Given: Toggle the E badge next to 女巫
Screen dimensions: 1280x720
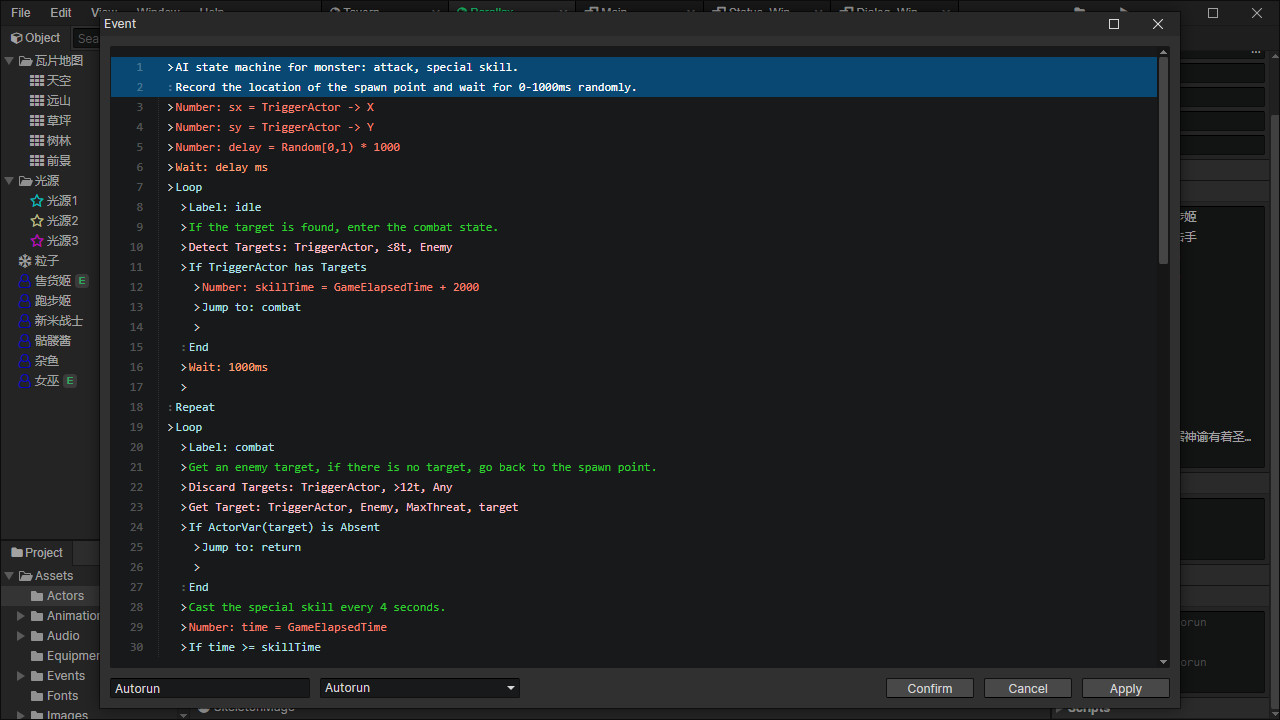Looking at the screenshot, I should click(x=69, y=380).
